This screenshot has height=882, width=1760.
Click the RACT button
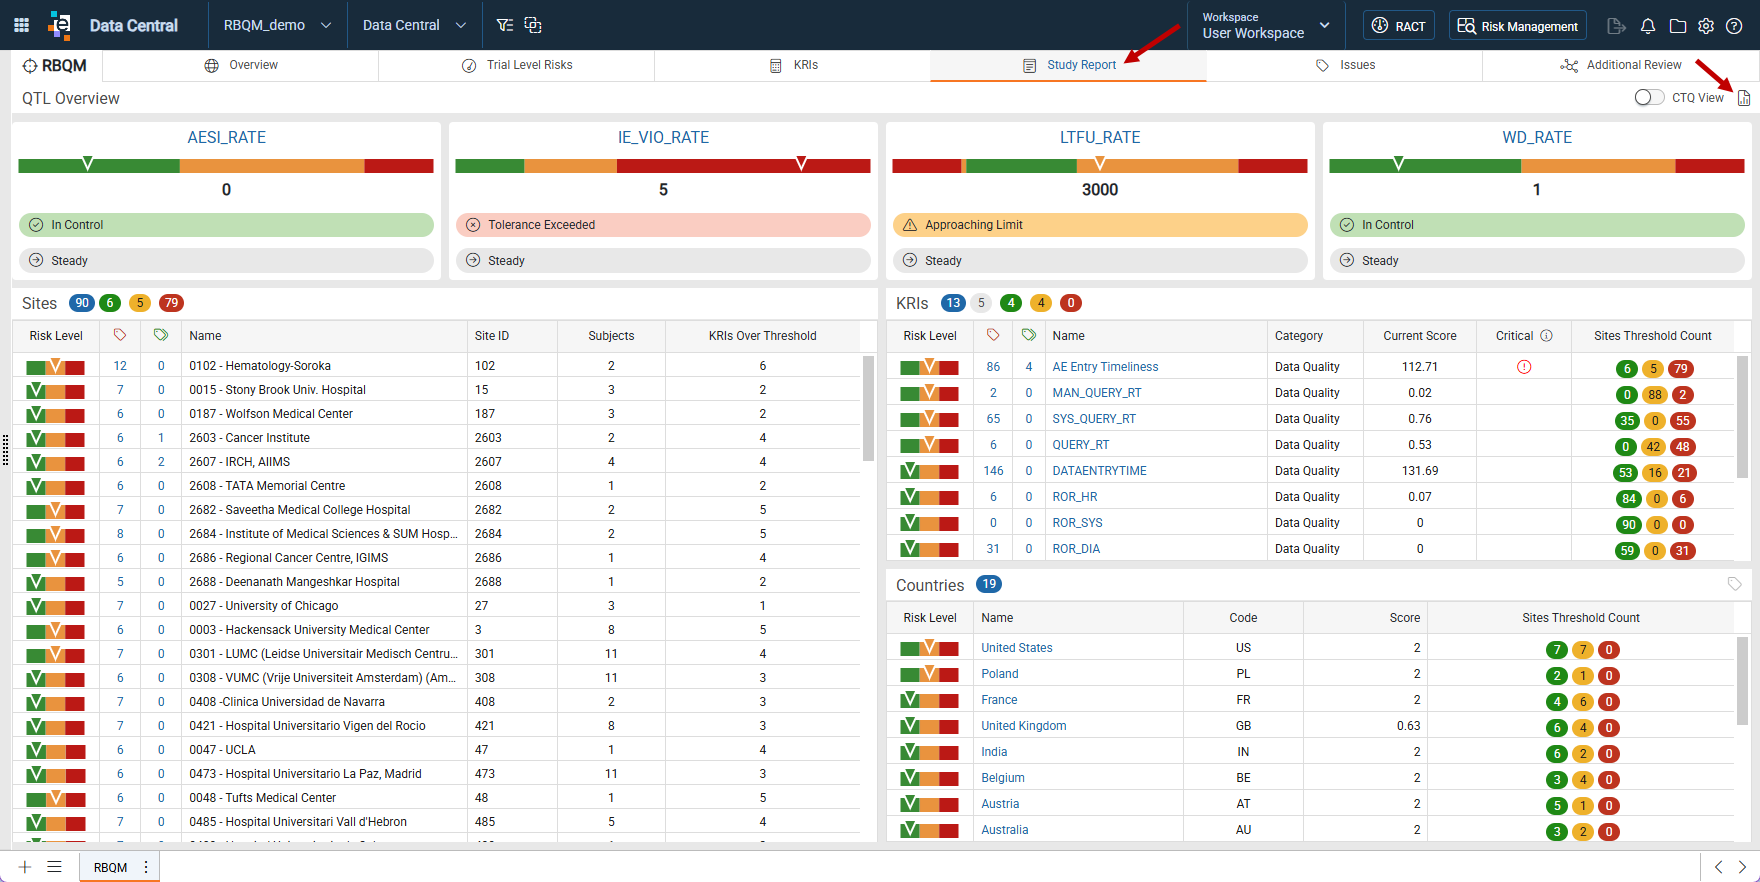1398,26
